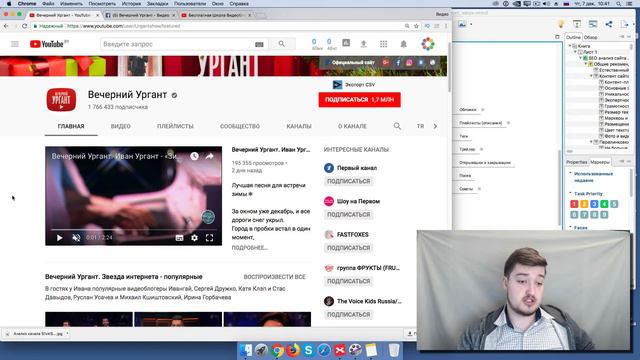Open channel's Facebook link in banner
Screen dimensions: 640x360
[x=398, y=62]
